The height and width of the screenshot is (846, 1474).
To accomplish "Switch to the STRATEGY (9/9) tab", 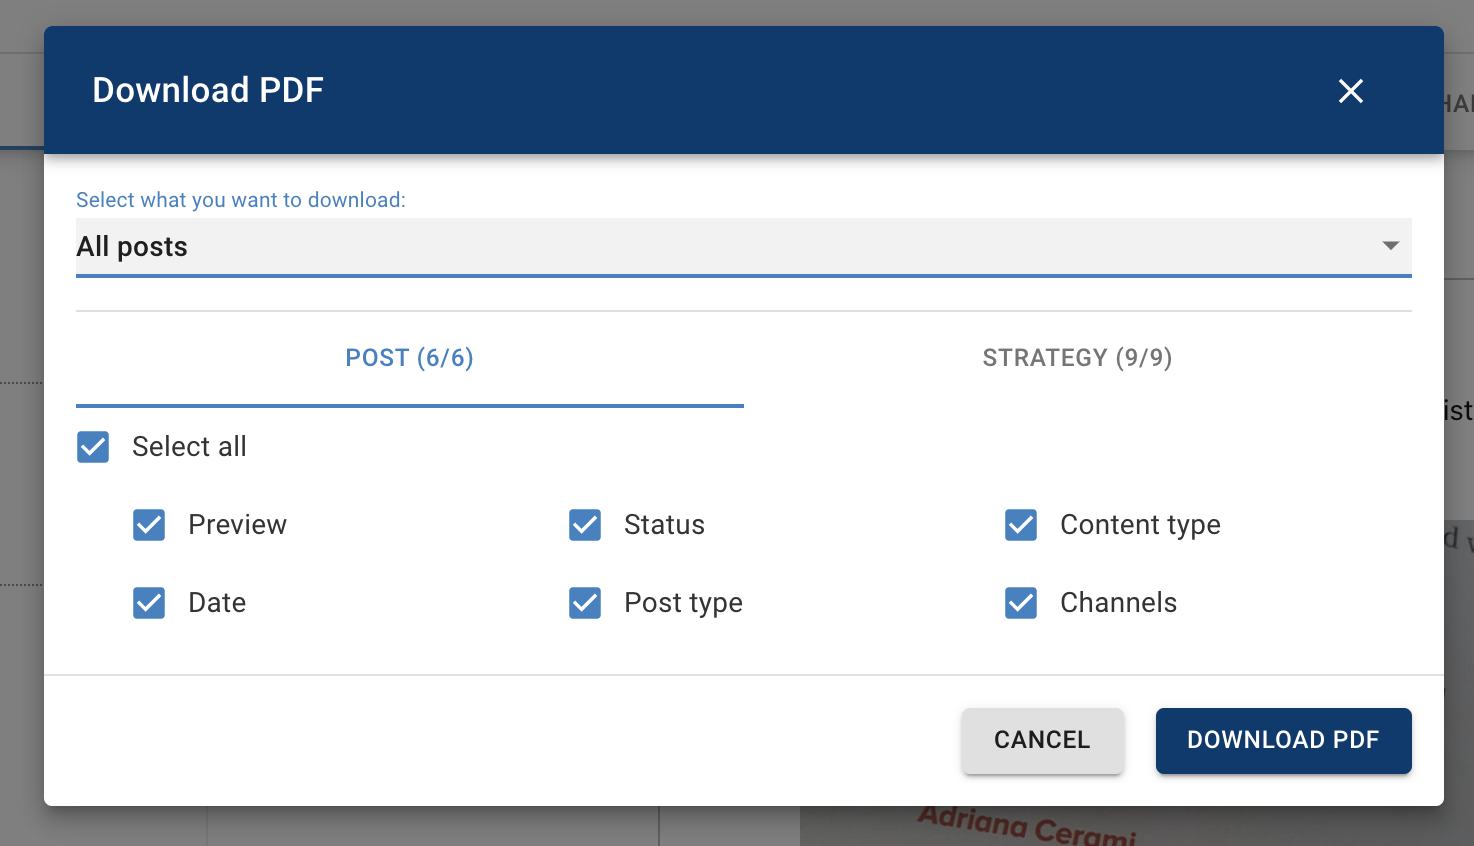I will point(1078,358).
